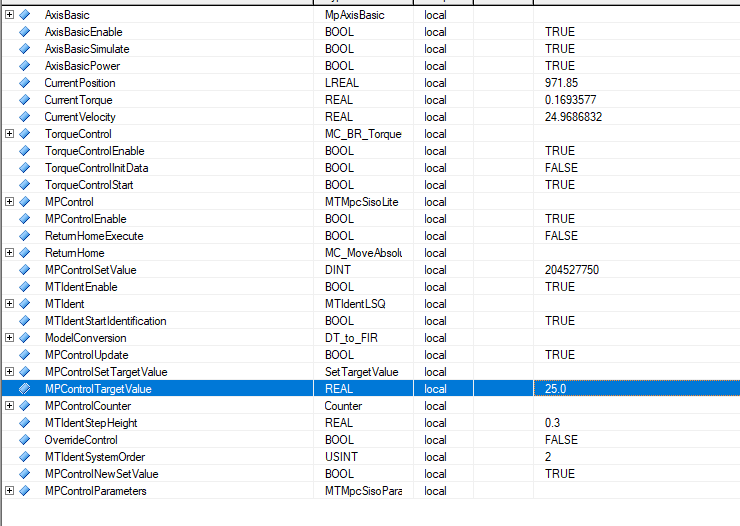The height and width of the screenshot is (526, 740).
Task: Click the variable icon beside MPControlUpdate
Action: point(25,354)
